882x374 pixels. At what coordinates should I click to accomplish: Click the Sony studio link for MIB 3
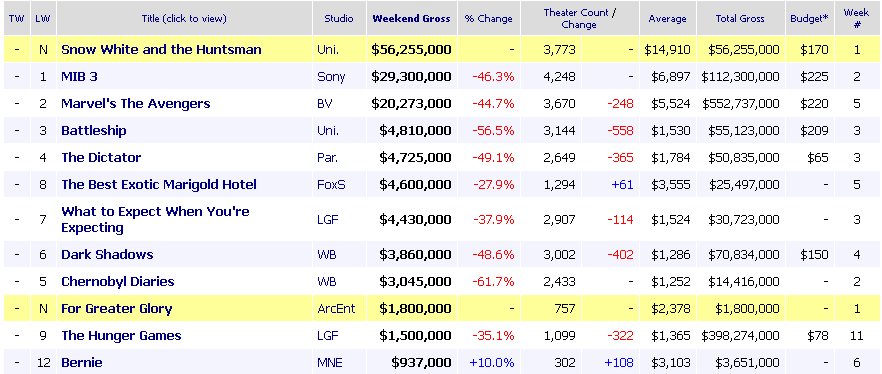(x=331, y=77)
